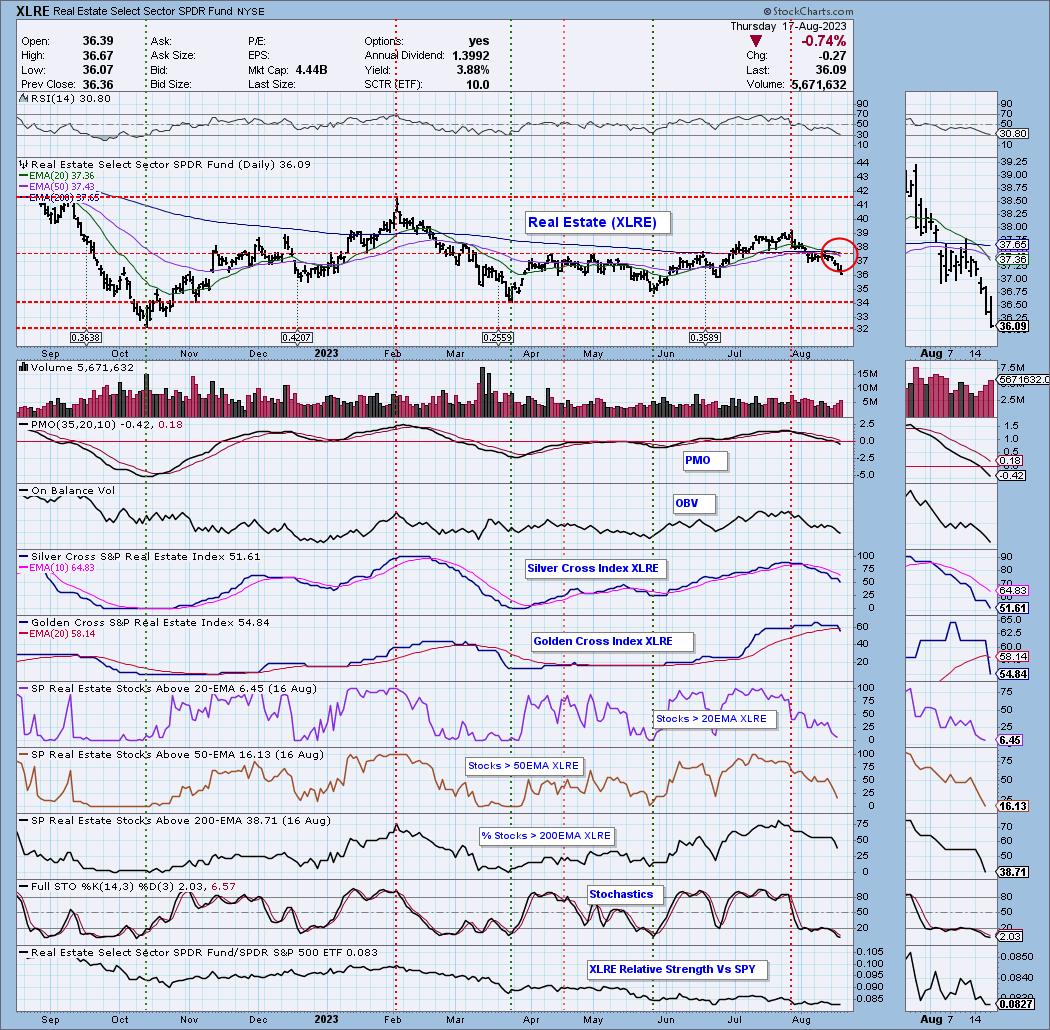1050x1030 pixels.
Task: Click the RSI(14) 30.80 indicator title
Action: (65, 98)
